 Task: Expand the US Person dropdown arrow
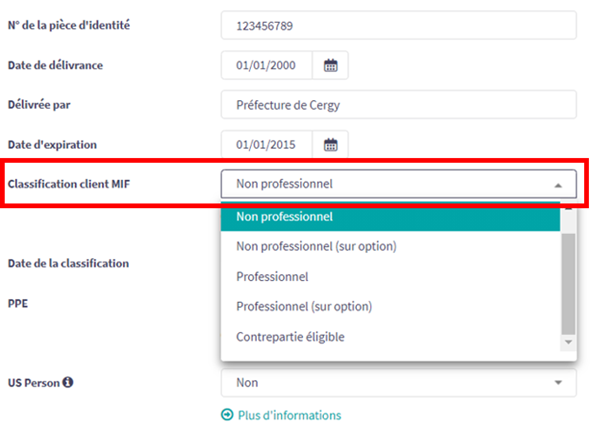557,382
